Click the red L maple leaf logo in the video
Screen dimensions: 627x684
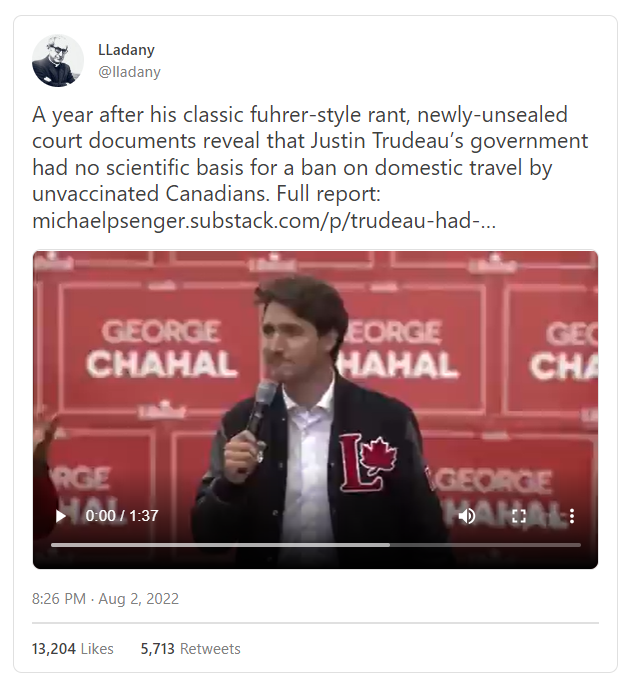click(x=367, y=462)
